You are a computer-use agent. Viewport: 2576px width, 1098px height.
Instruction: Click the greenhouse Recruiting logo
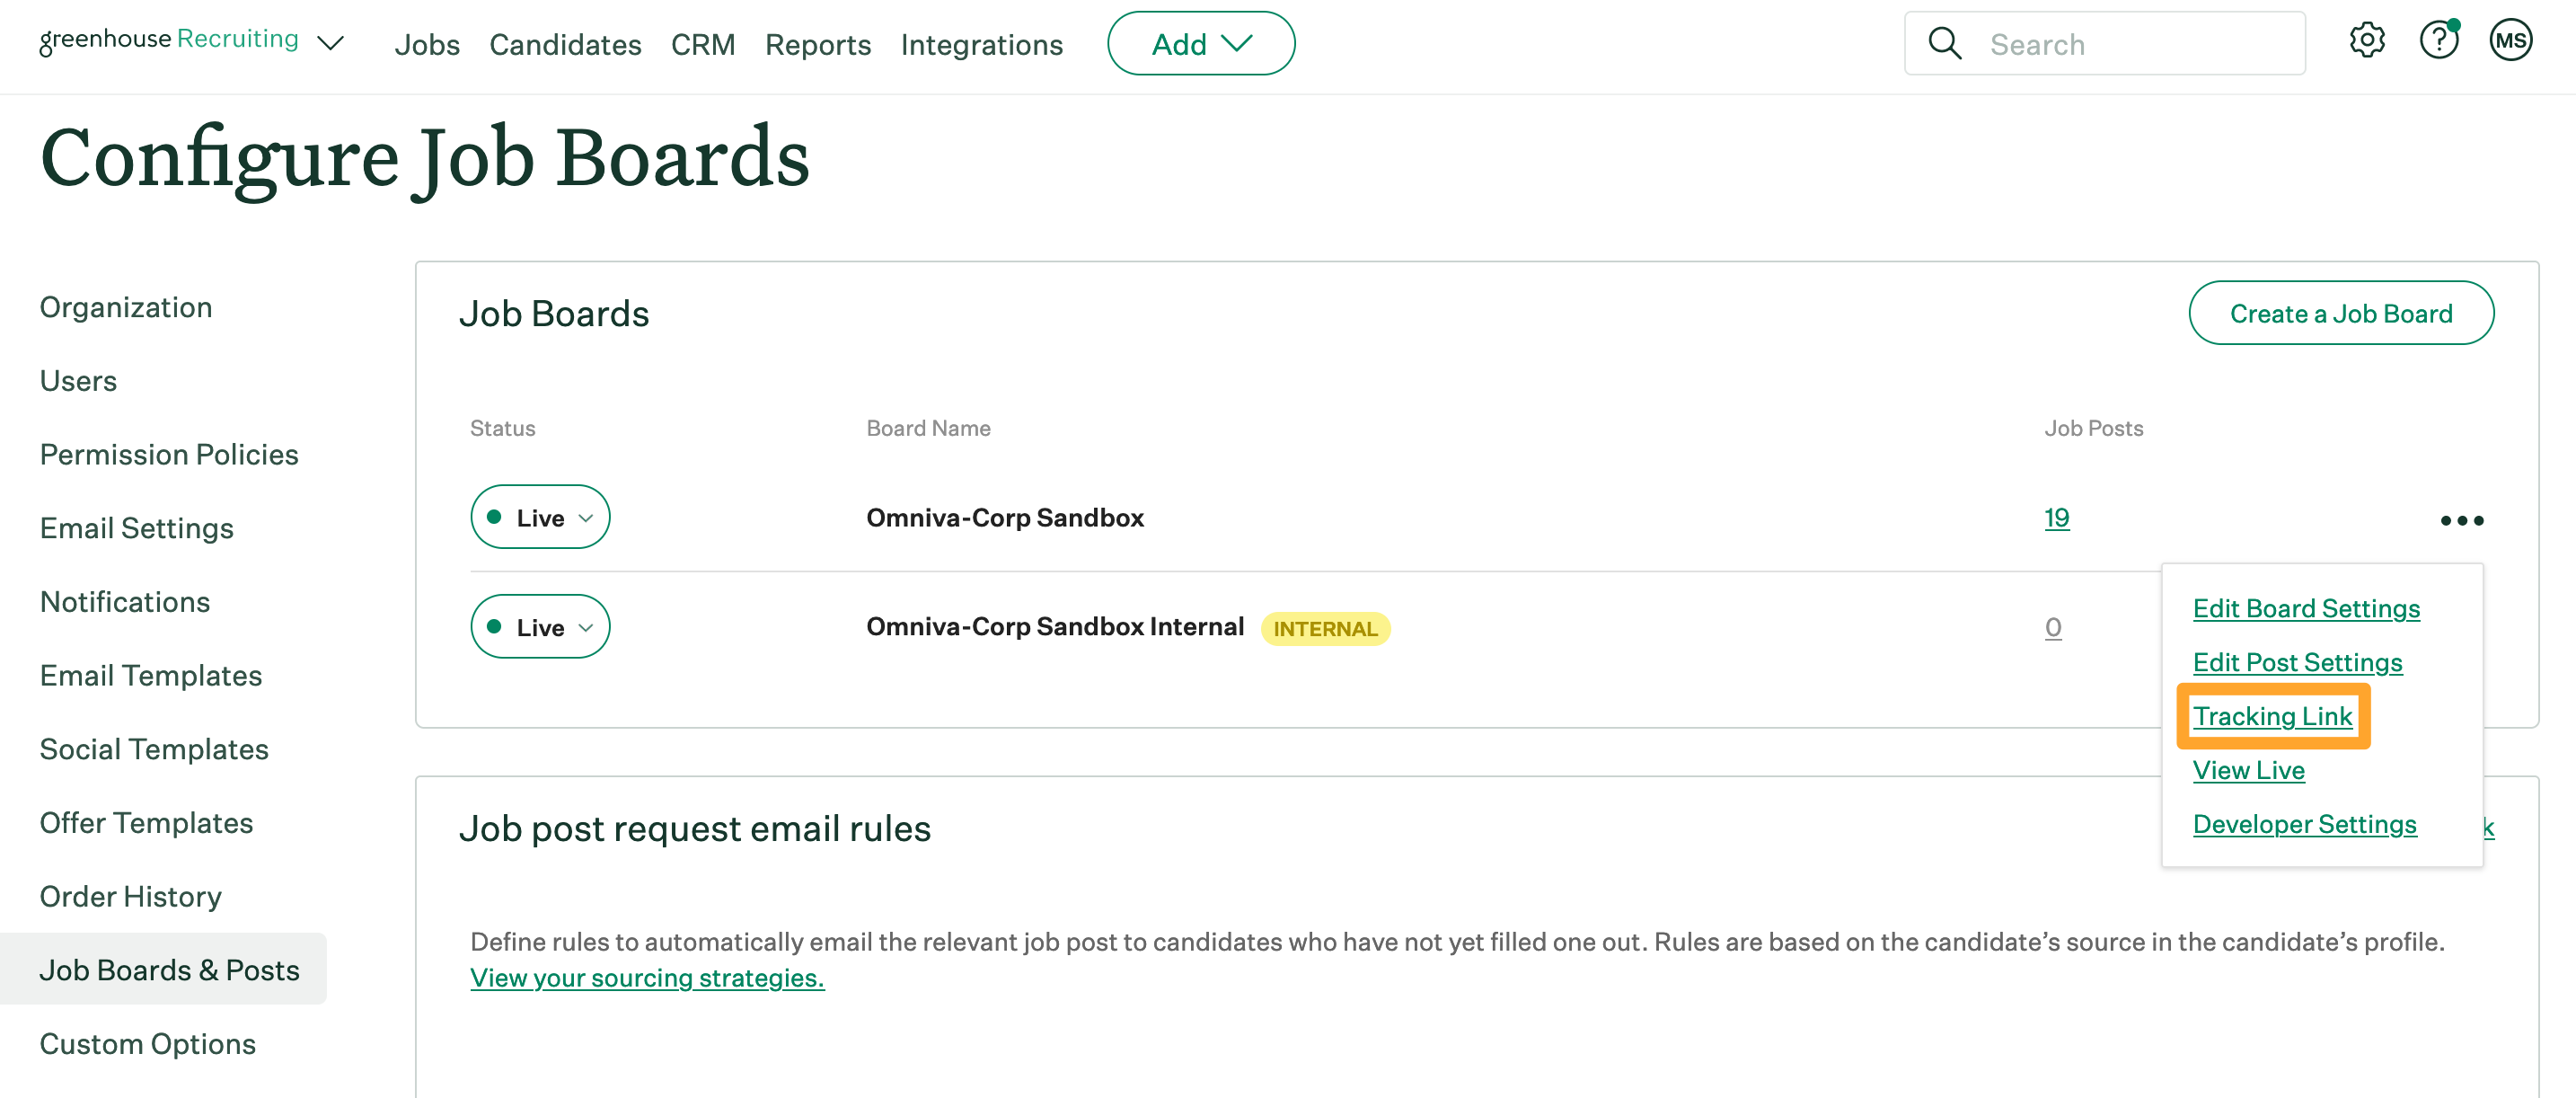pos(169,40)
